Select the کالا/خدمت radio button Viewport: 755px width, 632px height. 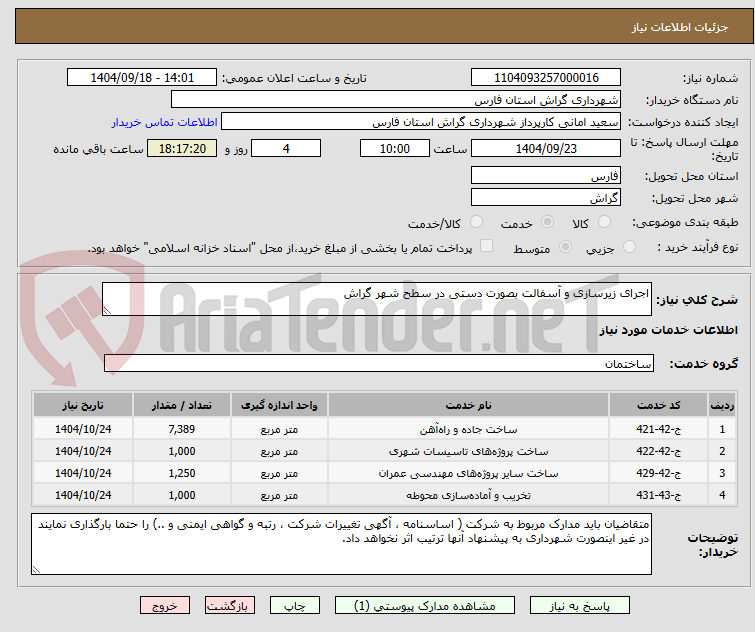476,222
